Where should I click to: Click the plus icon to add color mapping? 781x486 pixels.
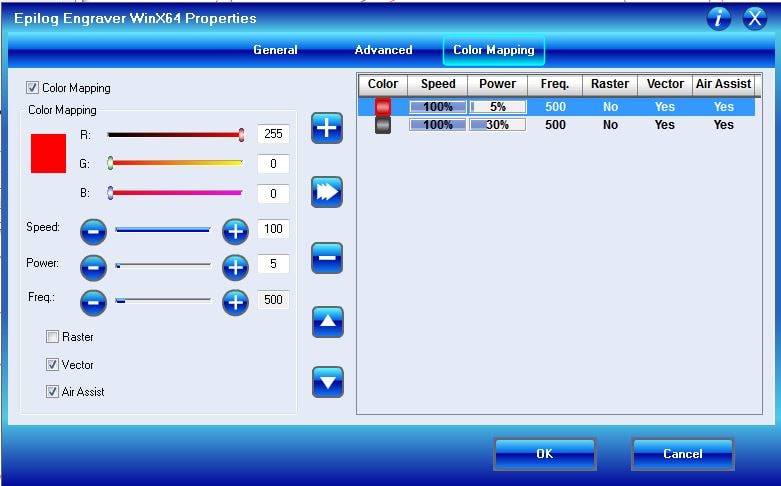point(327,128)
